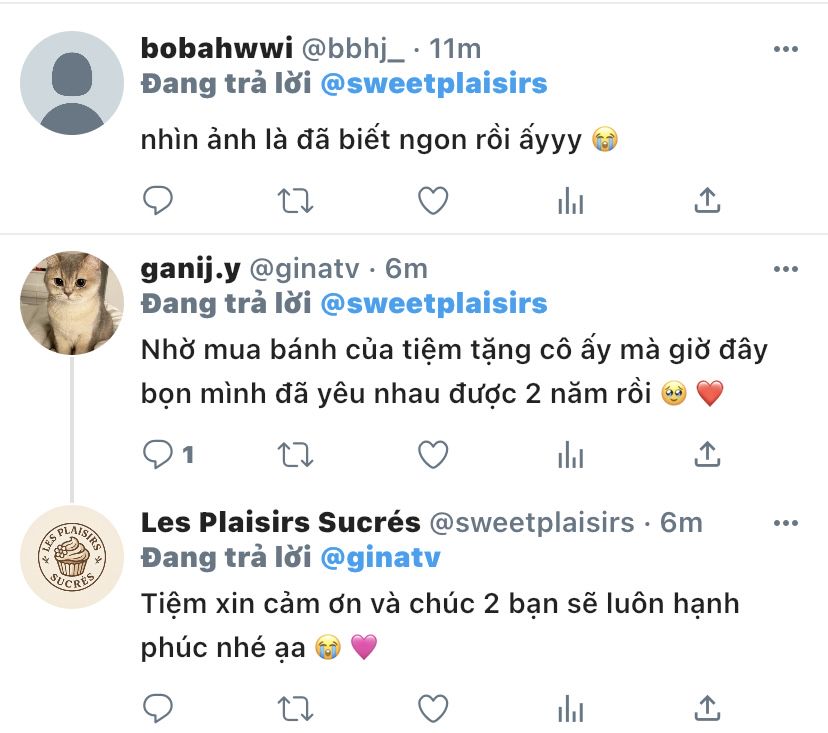Screen dimensions: 828x733
Task: Like ganij.y's tweet with heart icon
Action: tap(432, 456)
